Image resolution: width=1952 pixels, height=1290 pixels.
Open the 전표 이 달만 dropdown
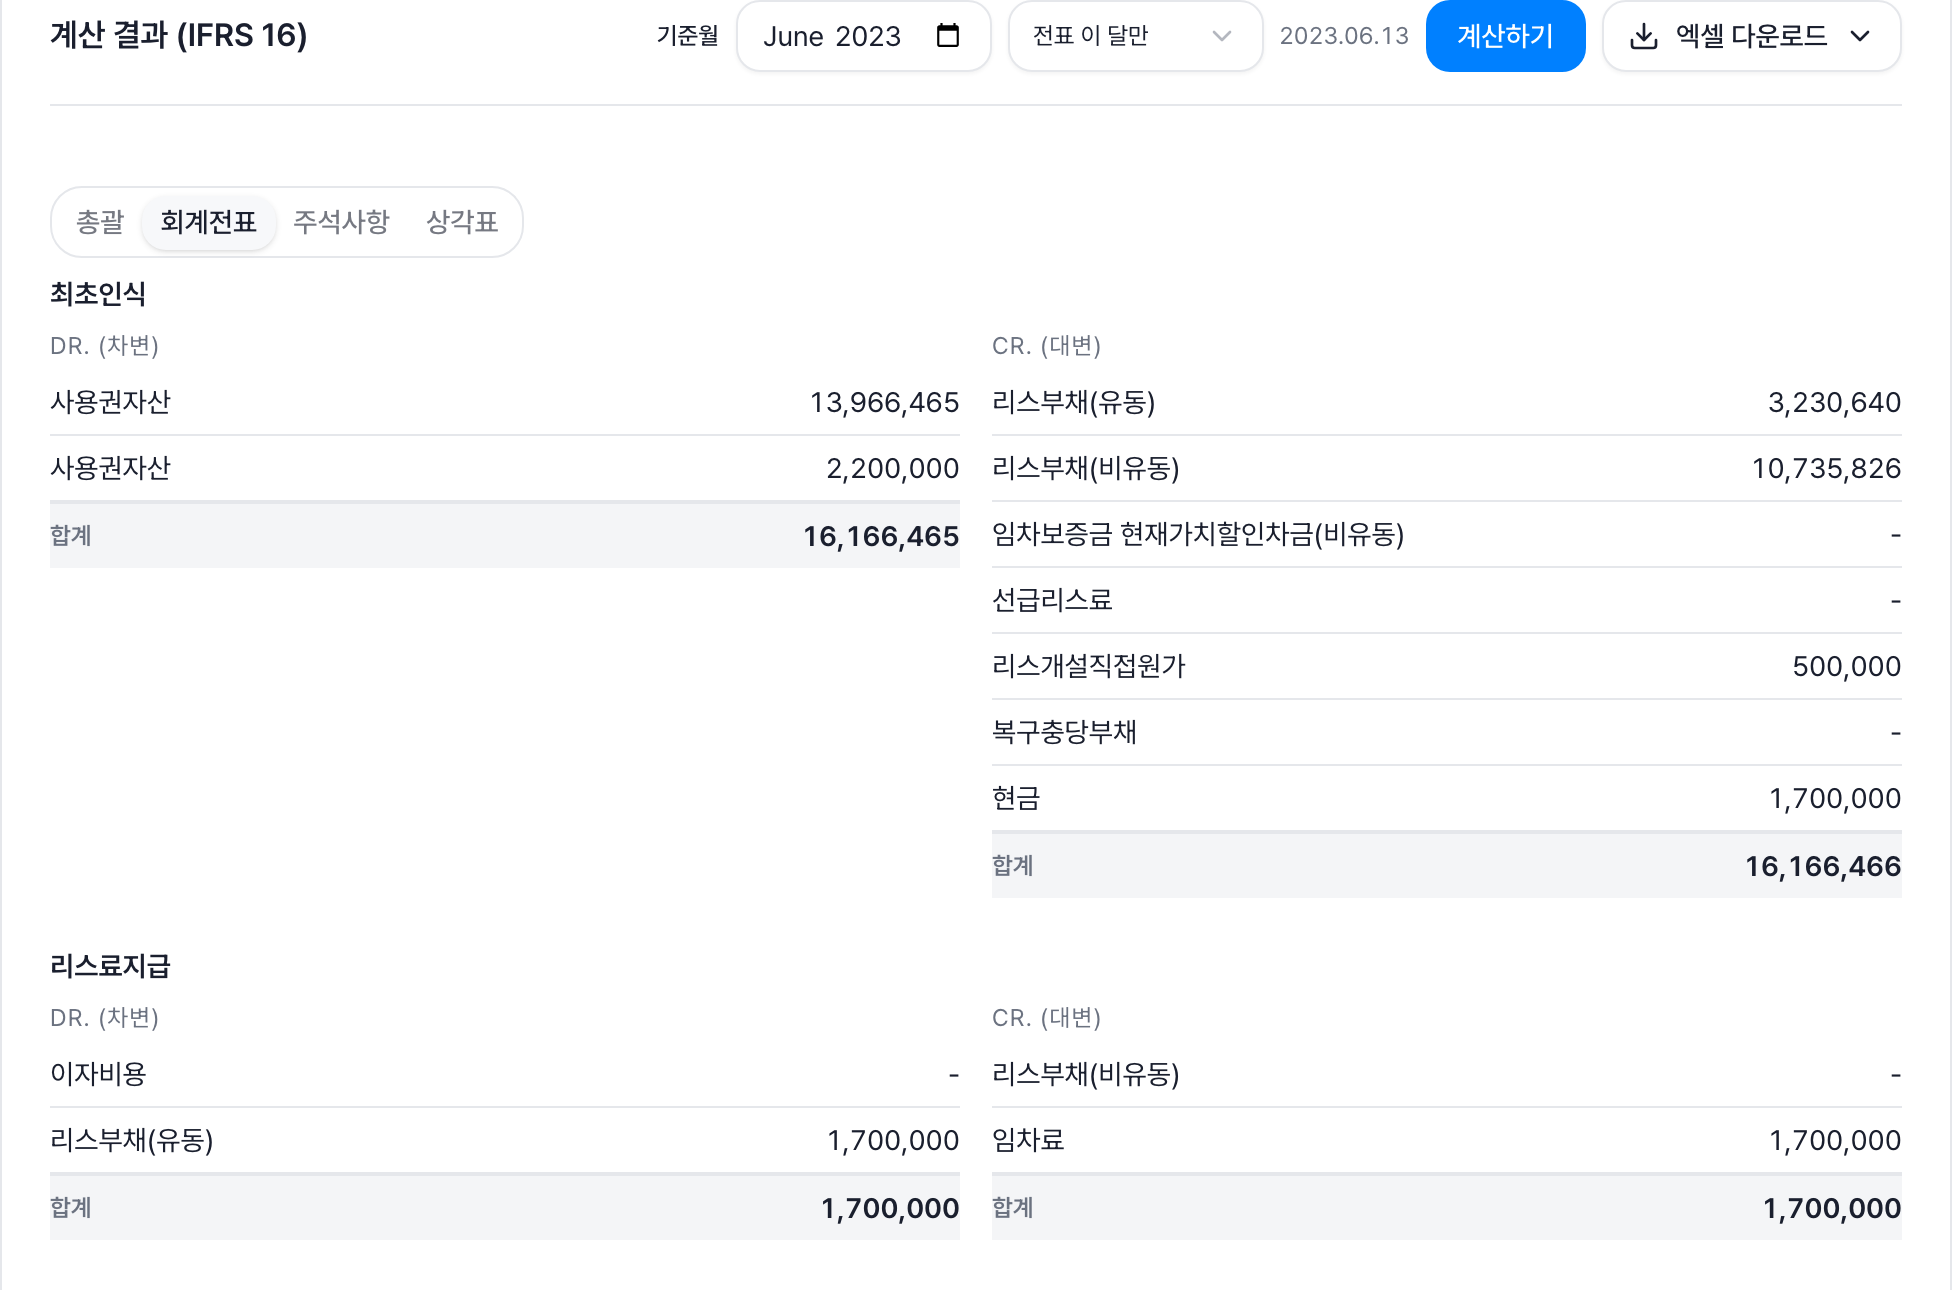[1135, 36]
